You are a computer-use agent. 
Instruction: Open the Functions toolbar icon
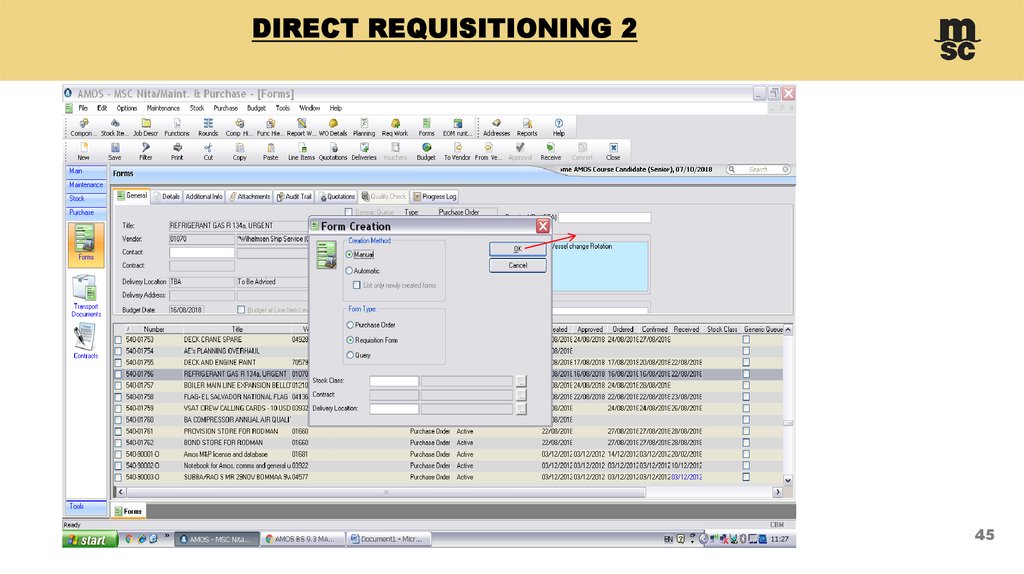(177, 127)
